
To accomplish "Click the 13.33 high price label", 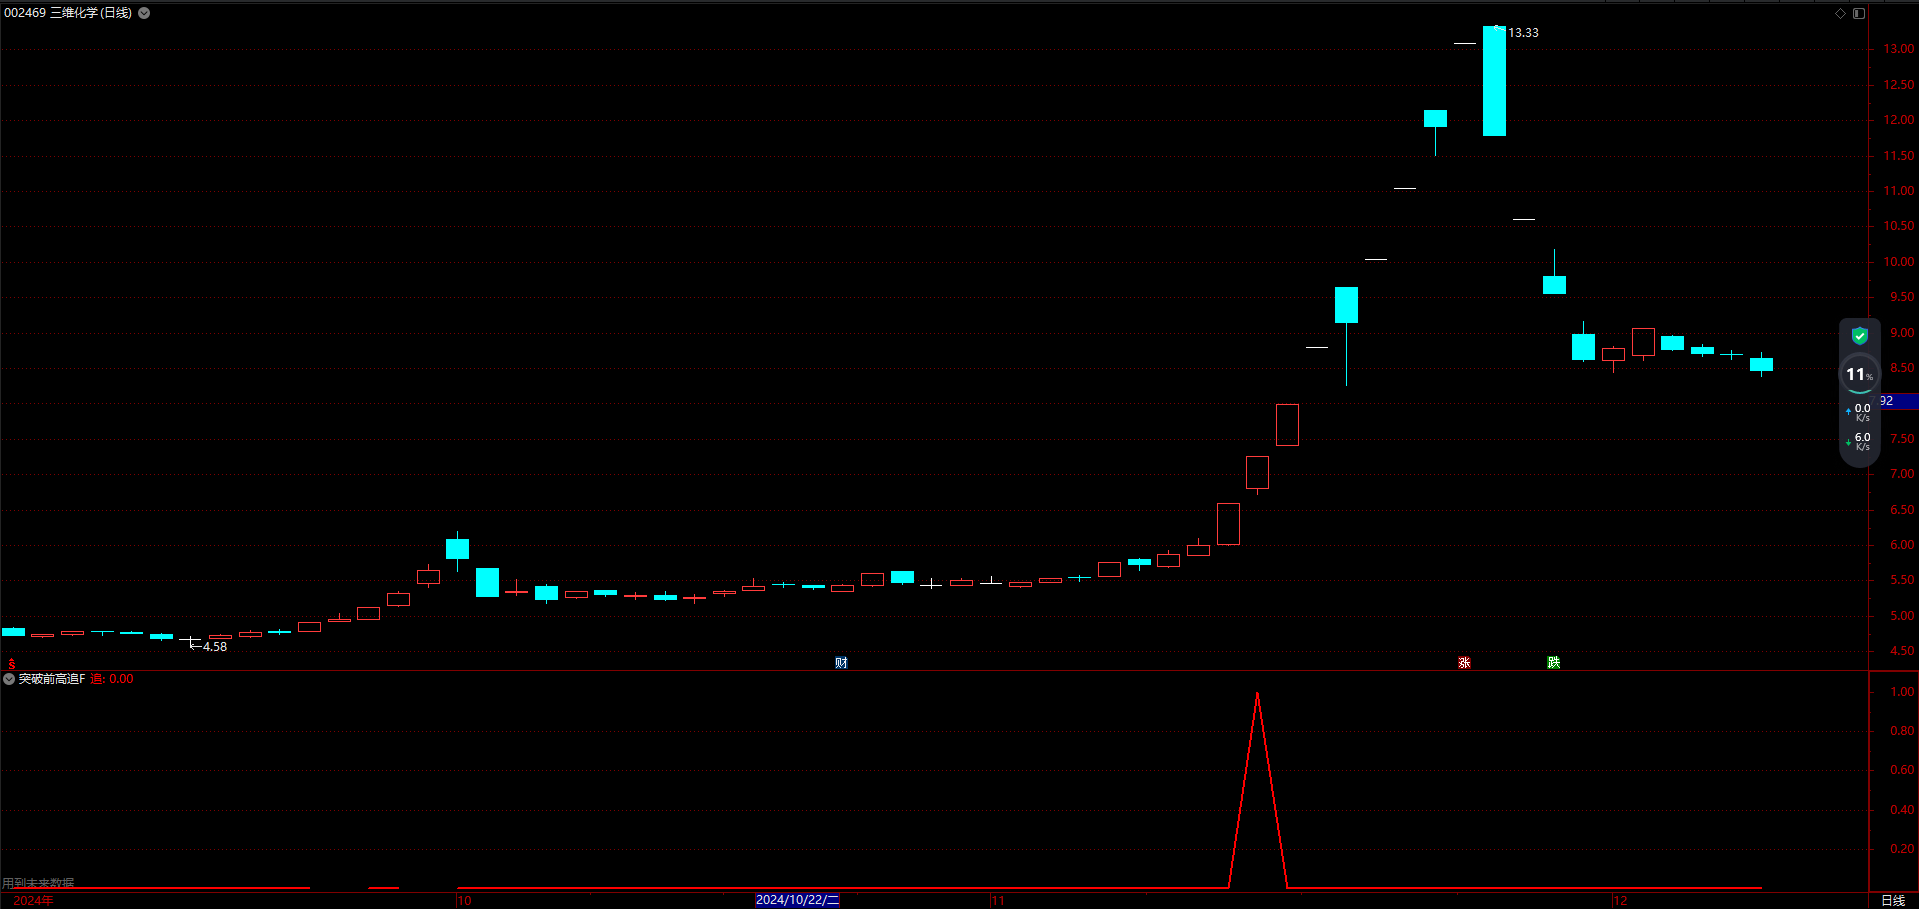I will [x=1523, y=33].
